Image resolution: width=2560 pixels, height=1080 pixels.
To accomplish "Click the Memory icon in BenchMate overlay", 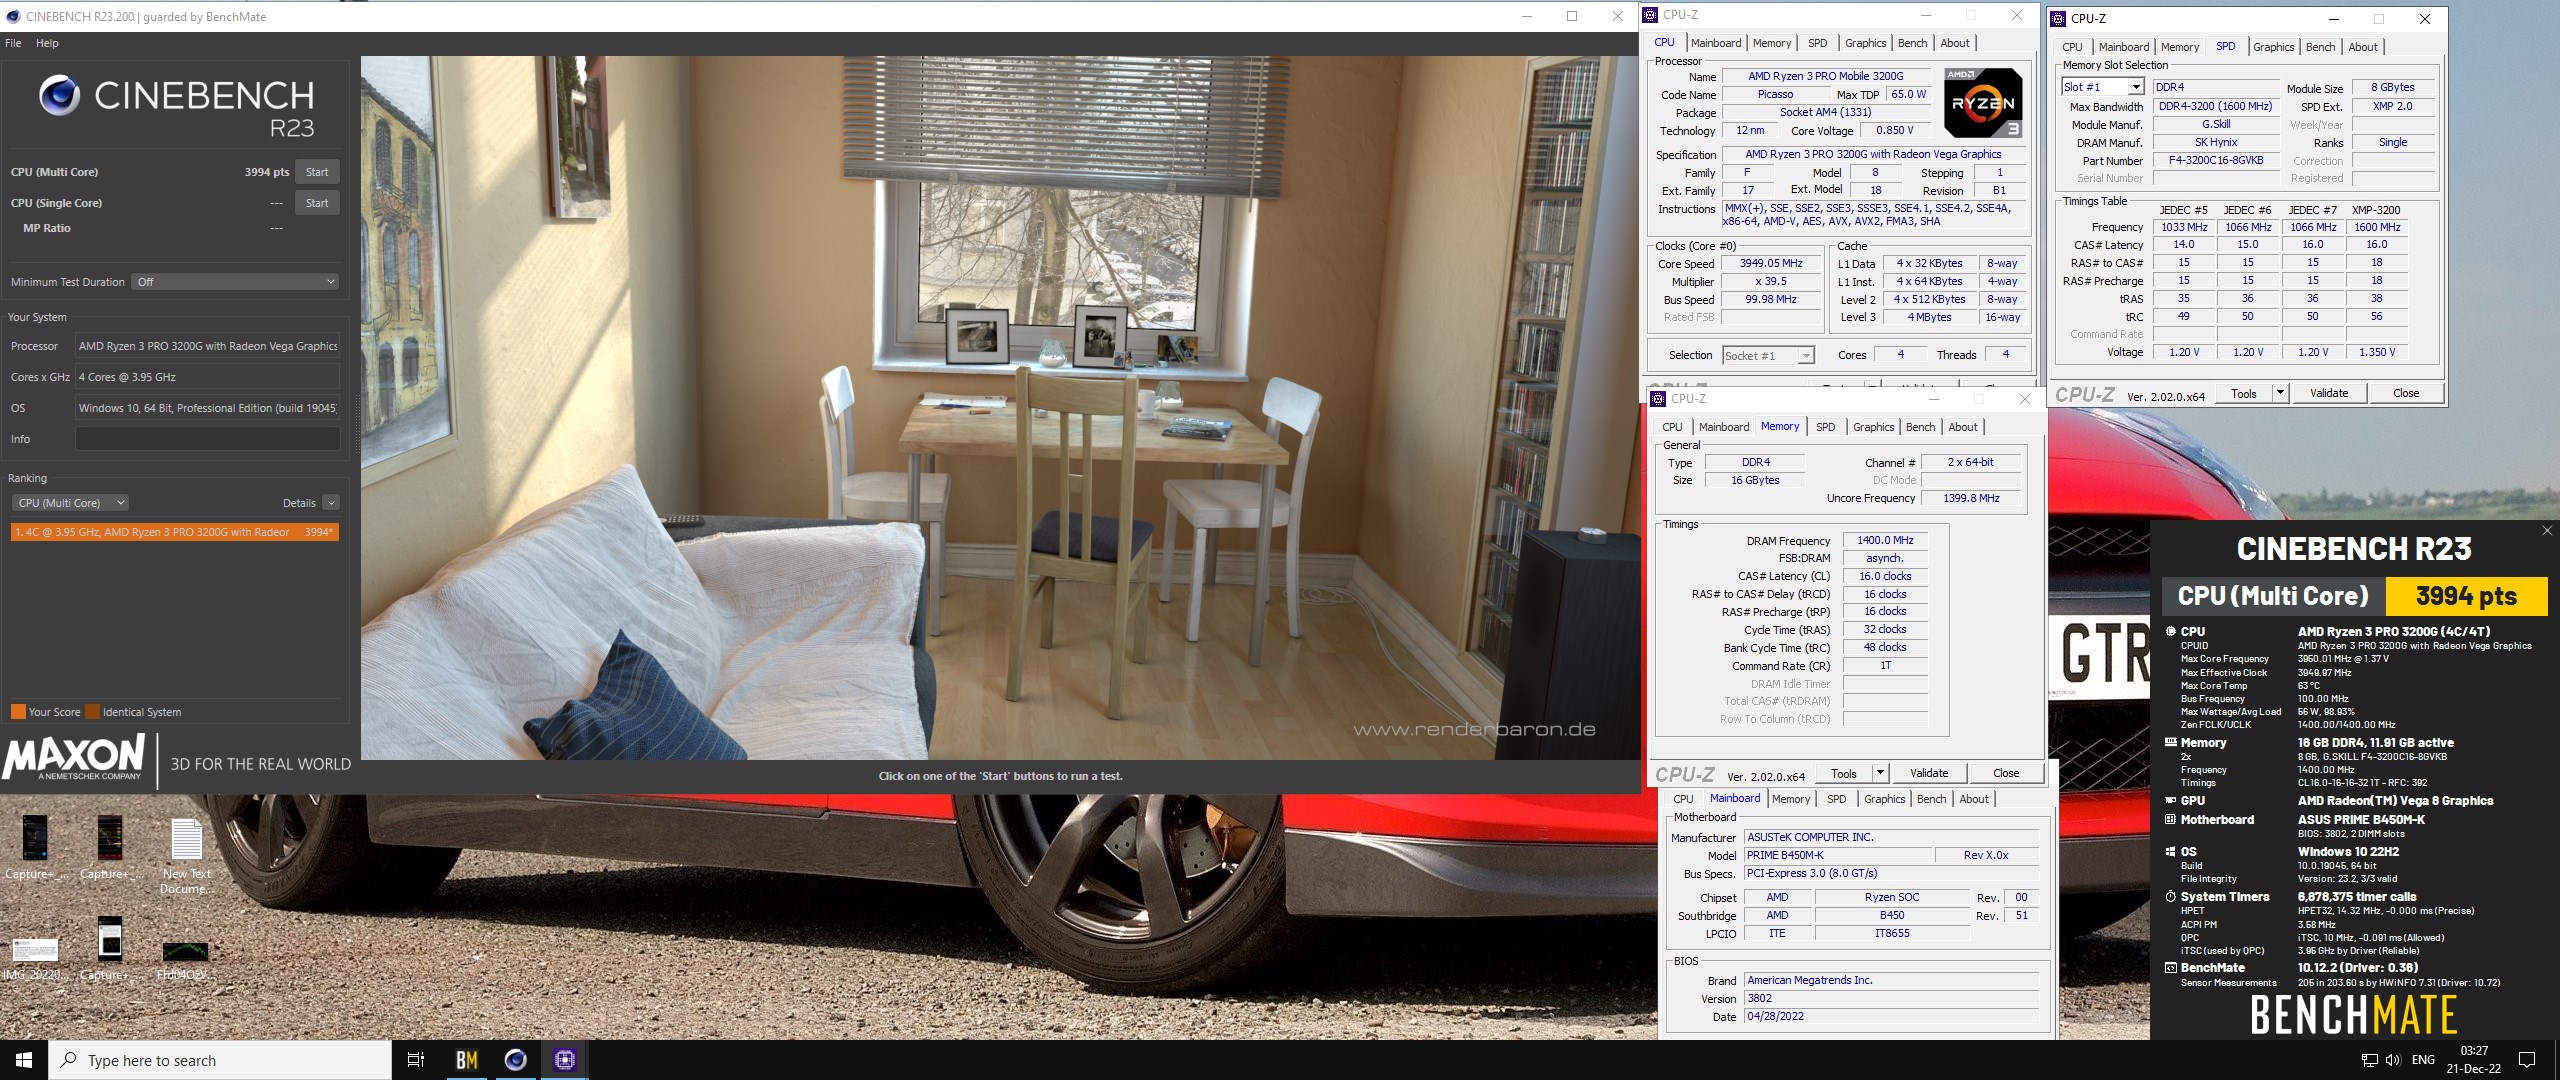I will [2170, 742].
